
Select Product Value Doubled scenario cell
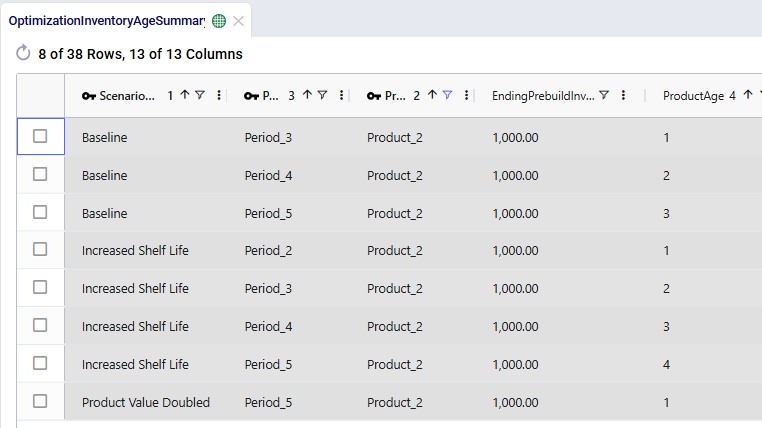click(146, 402)
